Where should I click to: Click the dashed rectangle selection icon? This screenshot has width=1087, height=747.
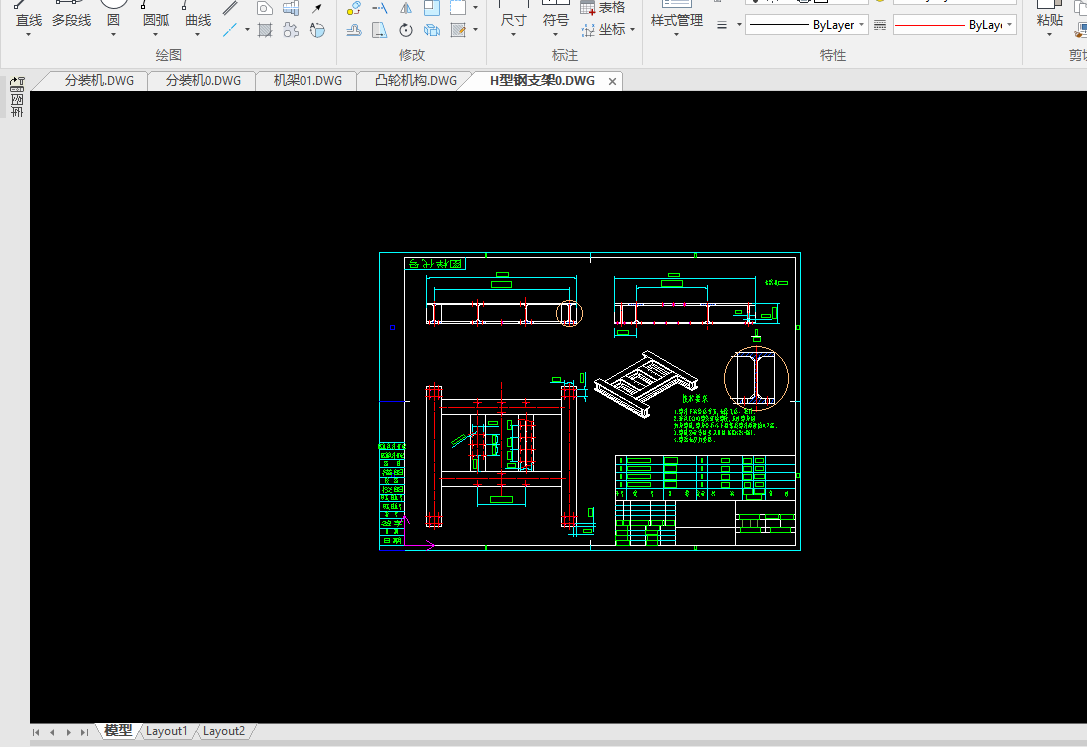458,8
